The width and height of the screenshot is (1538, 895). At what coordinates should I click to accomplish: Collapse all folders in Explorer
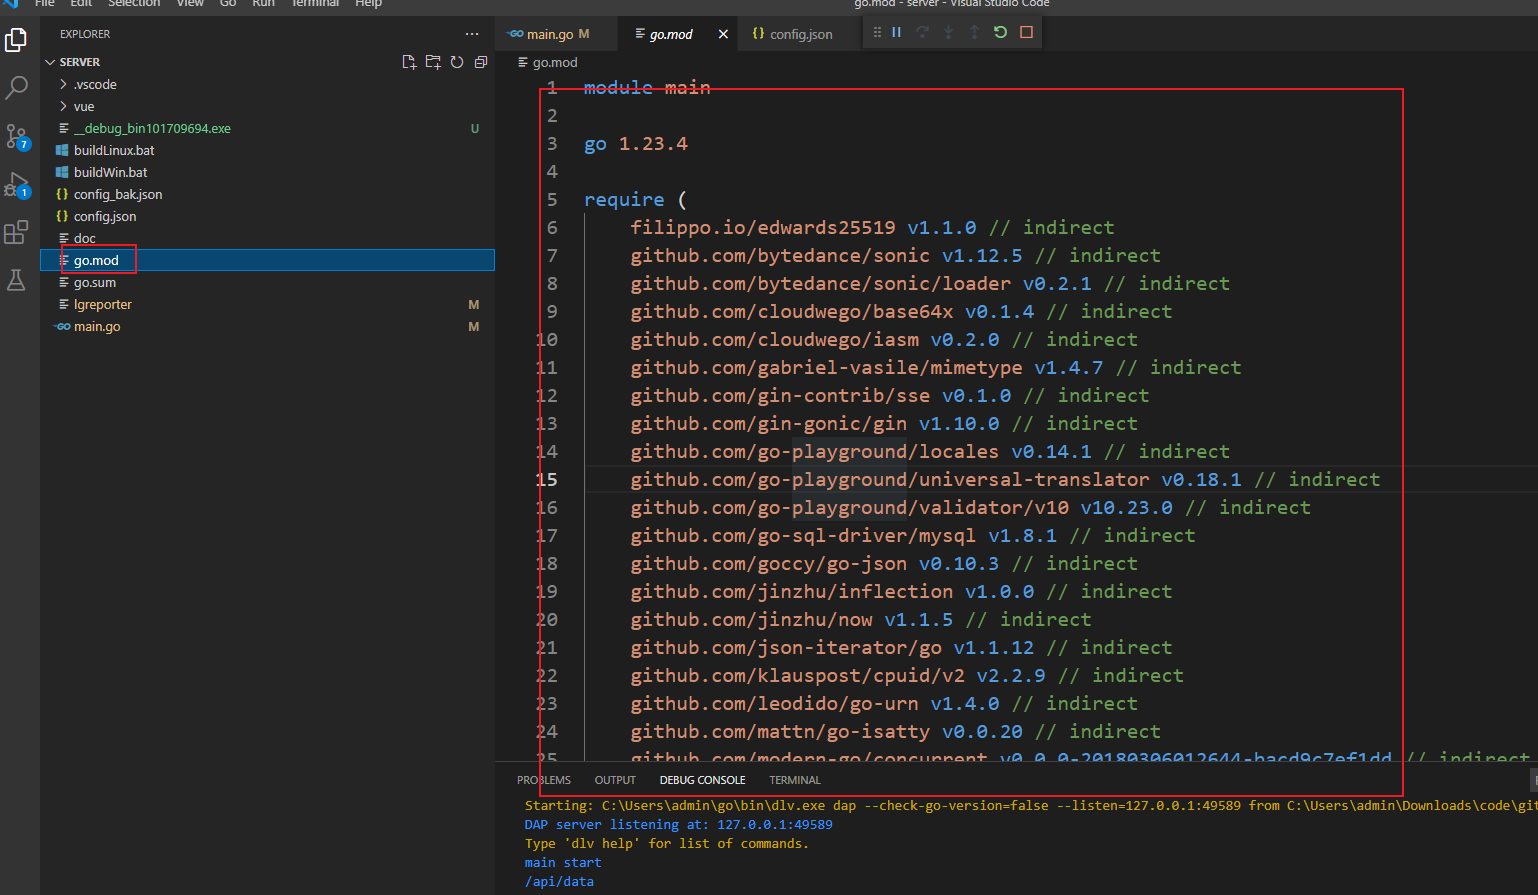[481, 62]
